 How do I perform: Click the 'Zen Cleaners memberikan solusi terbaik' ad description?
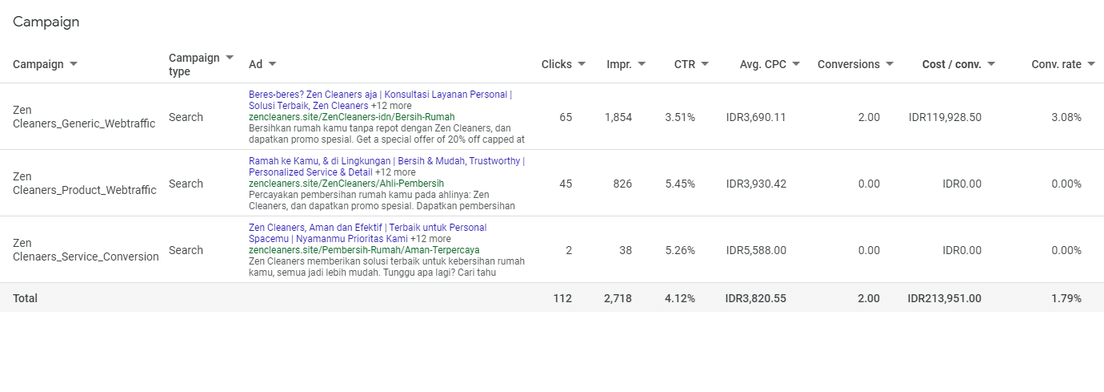[x=386, y=267]
